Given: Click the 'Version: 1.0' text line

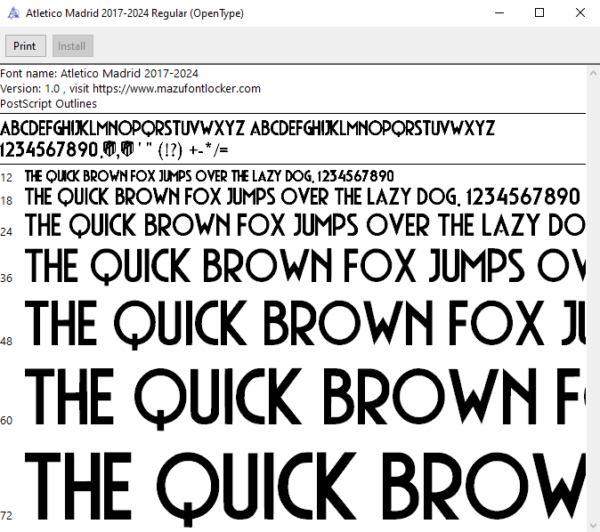Looking at the screenshot, I should point(130,89).
